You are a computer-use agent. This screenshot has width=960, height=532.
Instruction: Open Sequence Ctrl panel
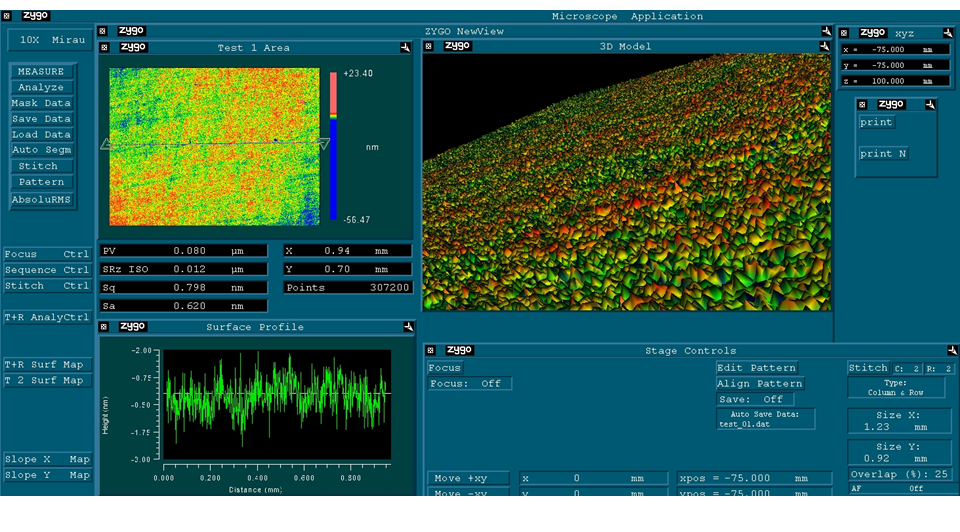47,270
